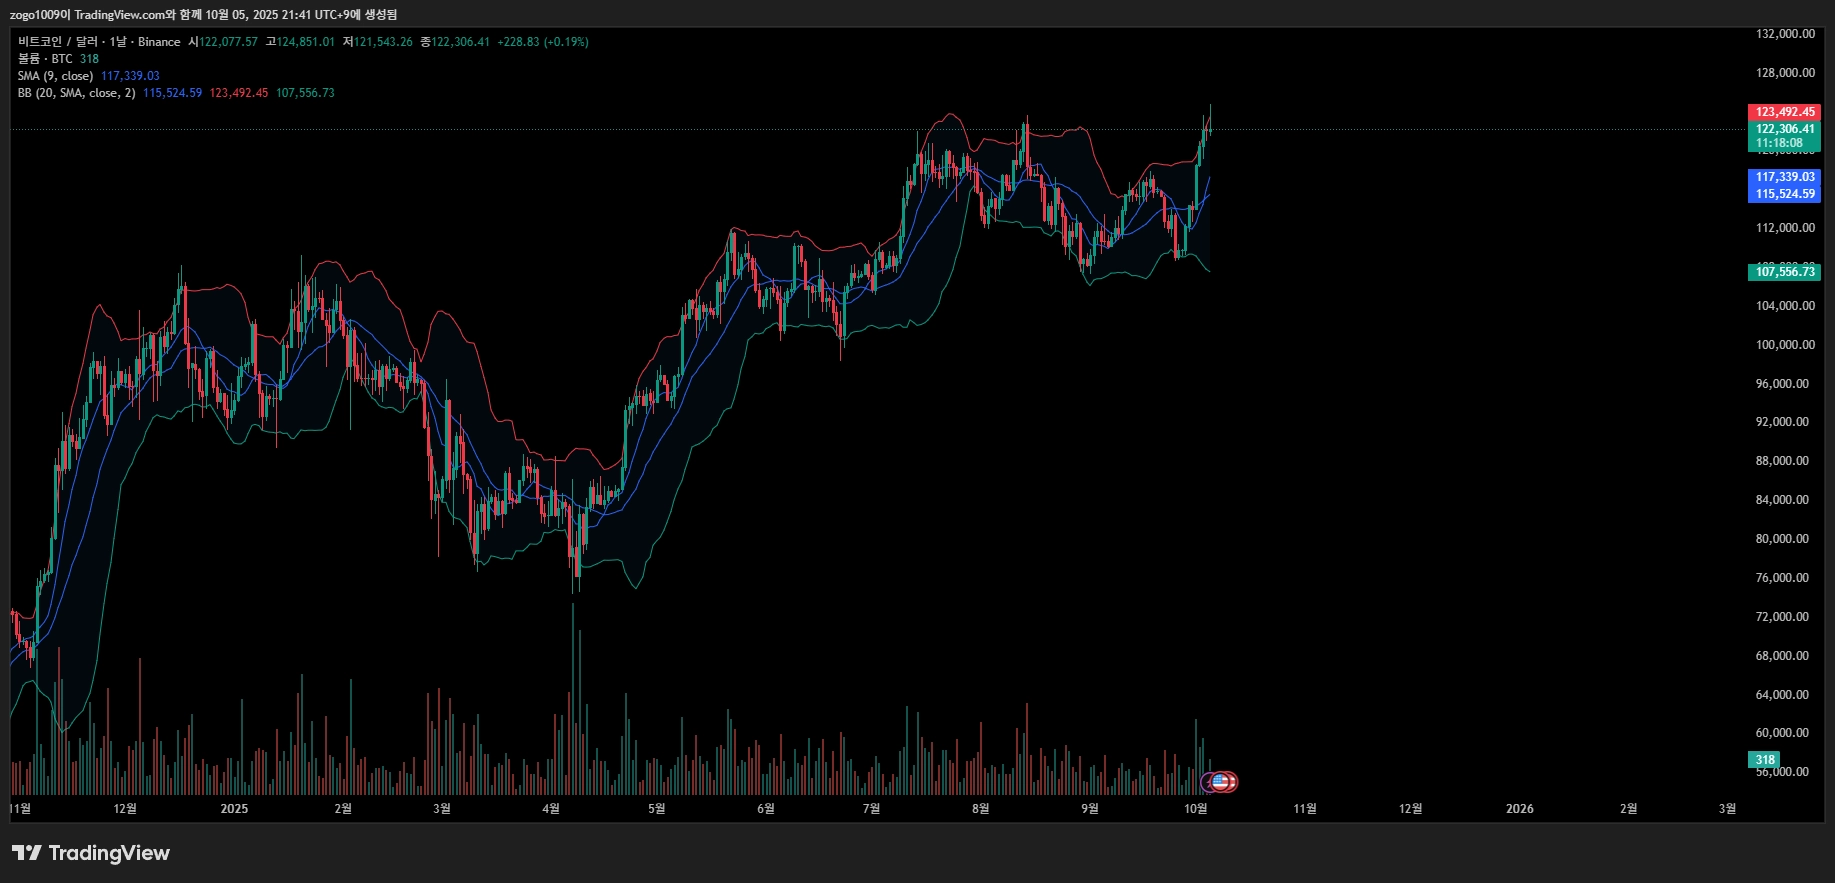Click the 68,000.00 price scale value

(1782, 656)
